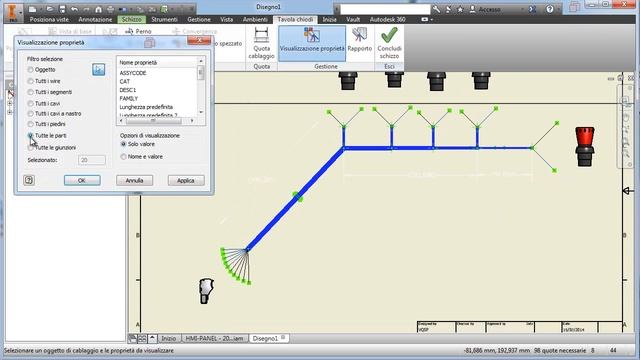This screenshot has height=360, width=640.
Task: Click the star favorites icon in title bar
Action: [x=460, y=9]
